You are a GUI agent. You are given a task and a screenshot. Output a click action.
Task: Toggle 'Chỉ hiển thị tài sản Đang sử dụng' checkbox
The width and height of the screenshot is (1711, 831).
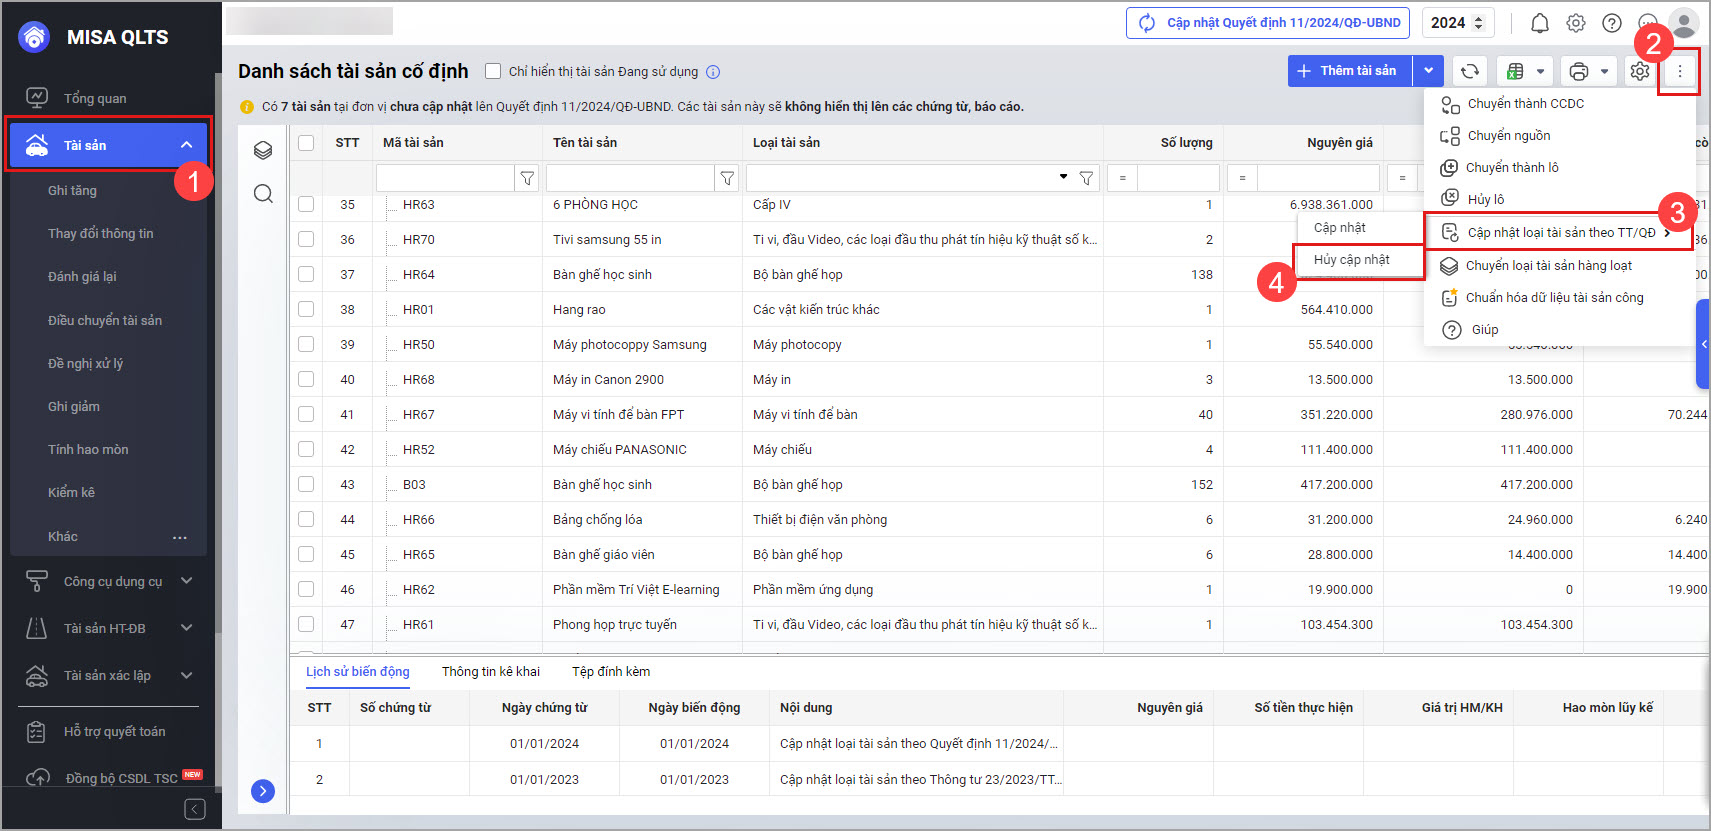(493, 71)
